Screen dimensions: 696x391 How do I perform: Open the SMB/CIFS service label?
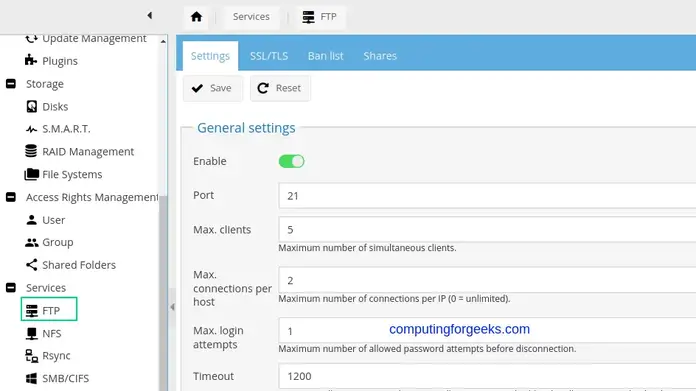click(66, 379)
